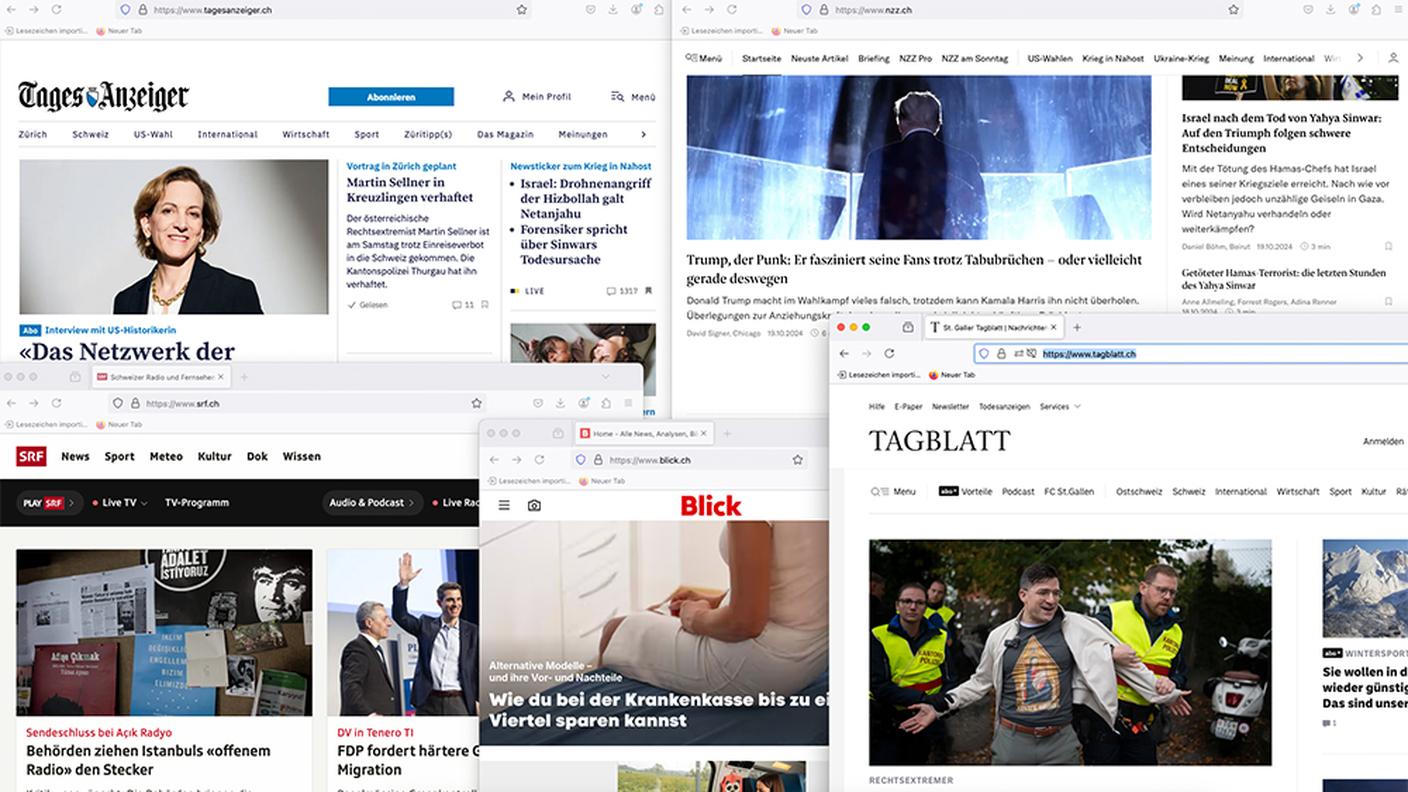1408x792 pixels.
Task: Click Neuer Tab bookmark in Tagblatt window
Action: pyautogui.click(x=951, y=375)
